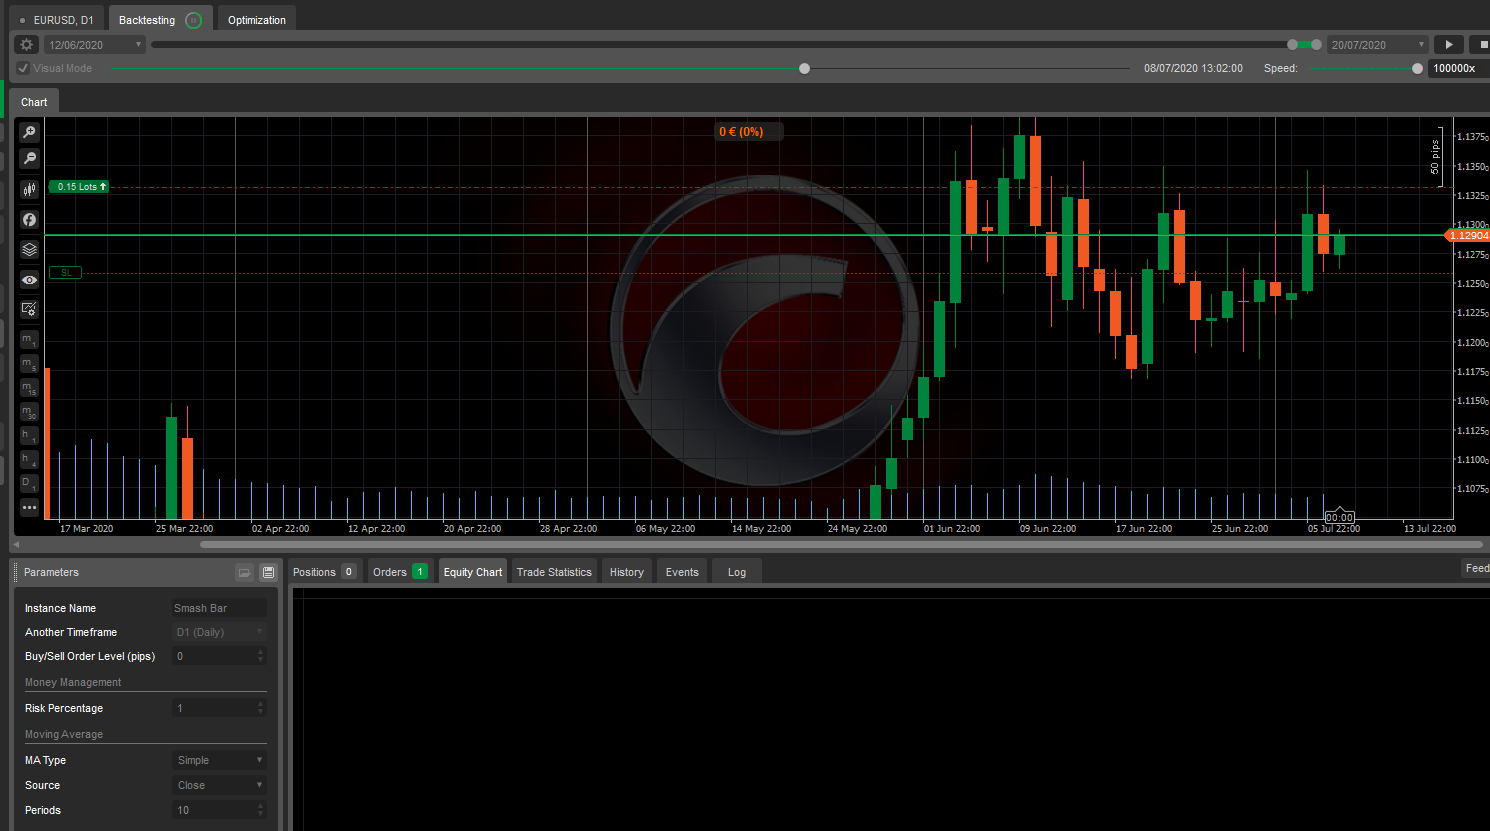1490x831 pixels.
Task: Open the Orders tab
Action: [400, 572]
